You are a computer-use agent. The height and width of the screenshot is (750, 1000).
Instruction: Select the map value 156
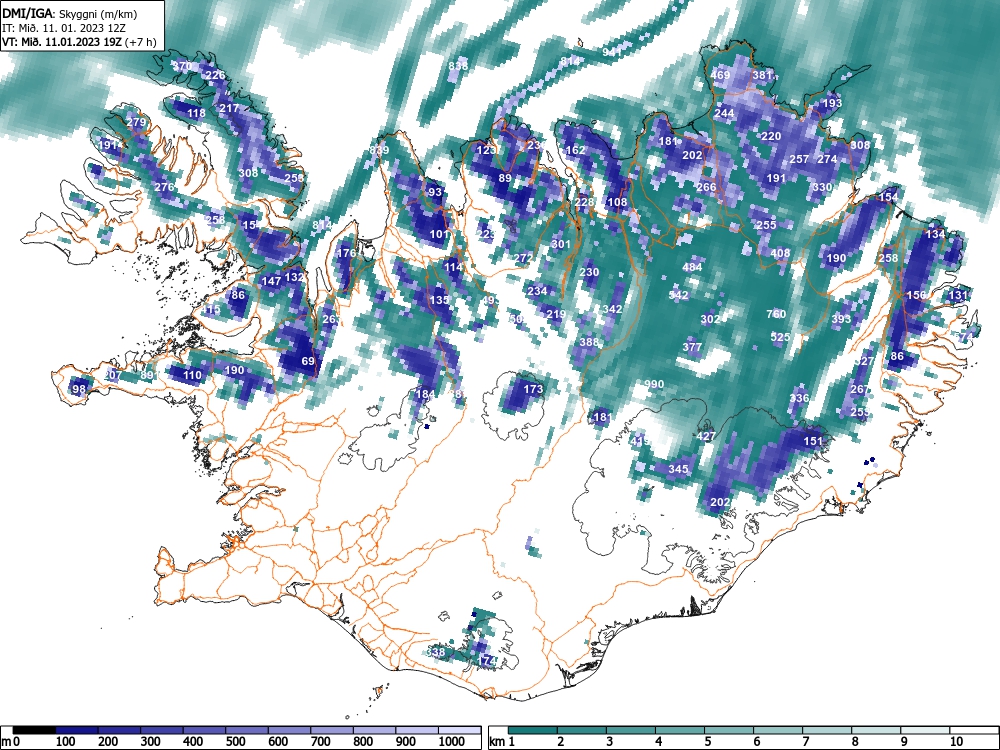coord(916,295)
